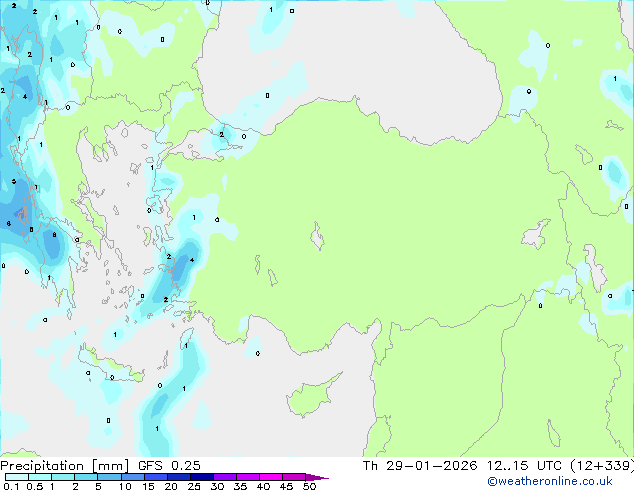The height and width of the screenshot is (490, 634).
Task: Click the "Th 29-01-2026" date text
Action: 420,466
